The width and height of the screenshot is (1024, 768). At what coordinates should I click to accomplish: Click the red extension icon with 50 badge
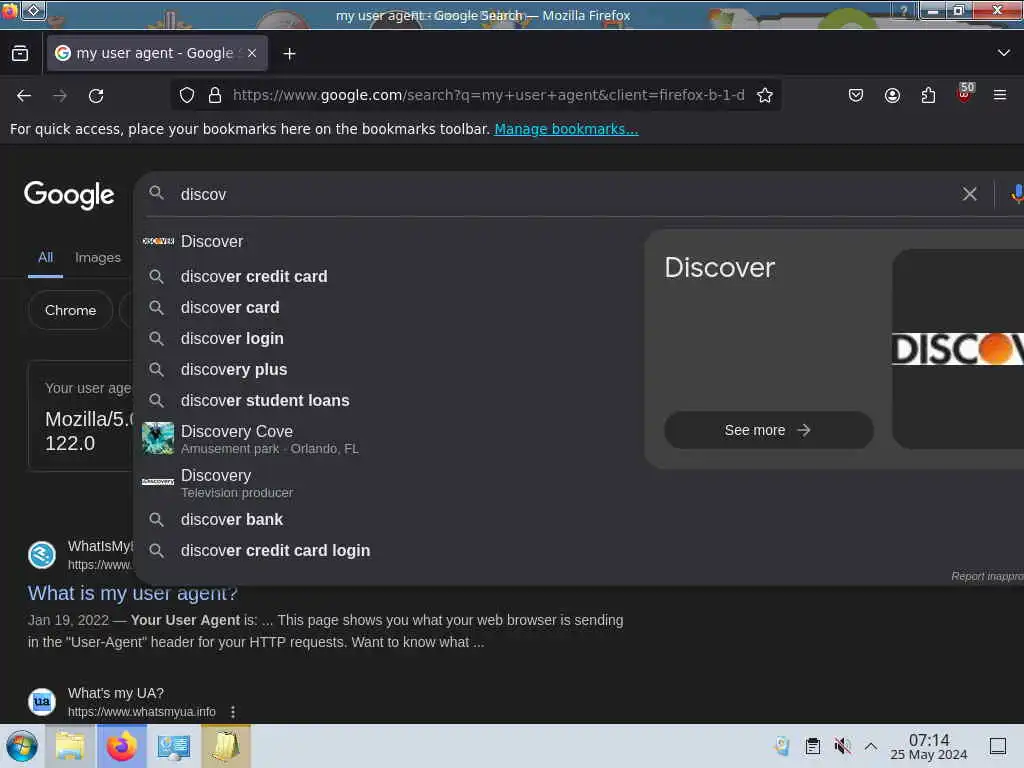tap(965, 93)
